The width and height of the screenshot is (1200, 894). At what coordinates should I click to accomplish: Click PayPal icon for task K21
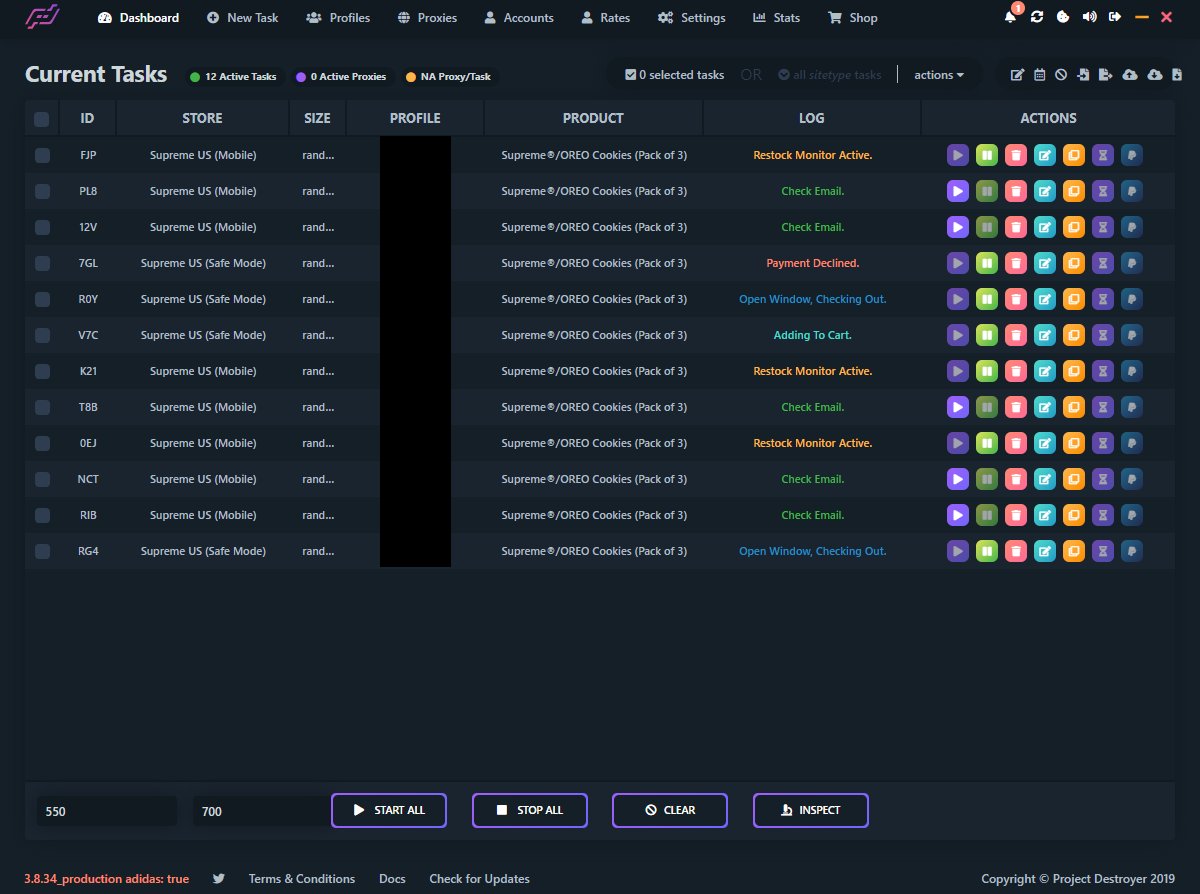pos(1132,371)
